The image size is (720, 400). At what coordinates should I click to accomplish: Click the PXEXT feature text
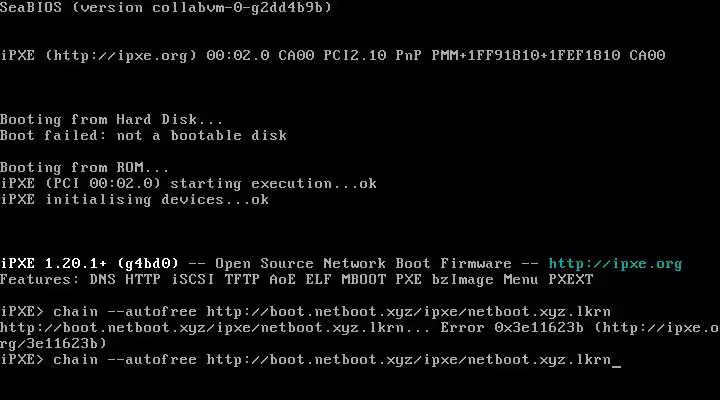570,280
